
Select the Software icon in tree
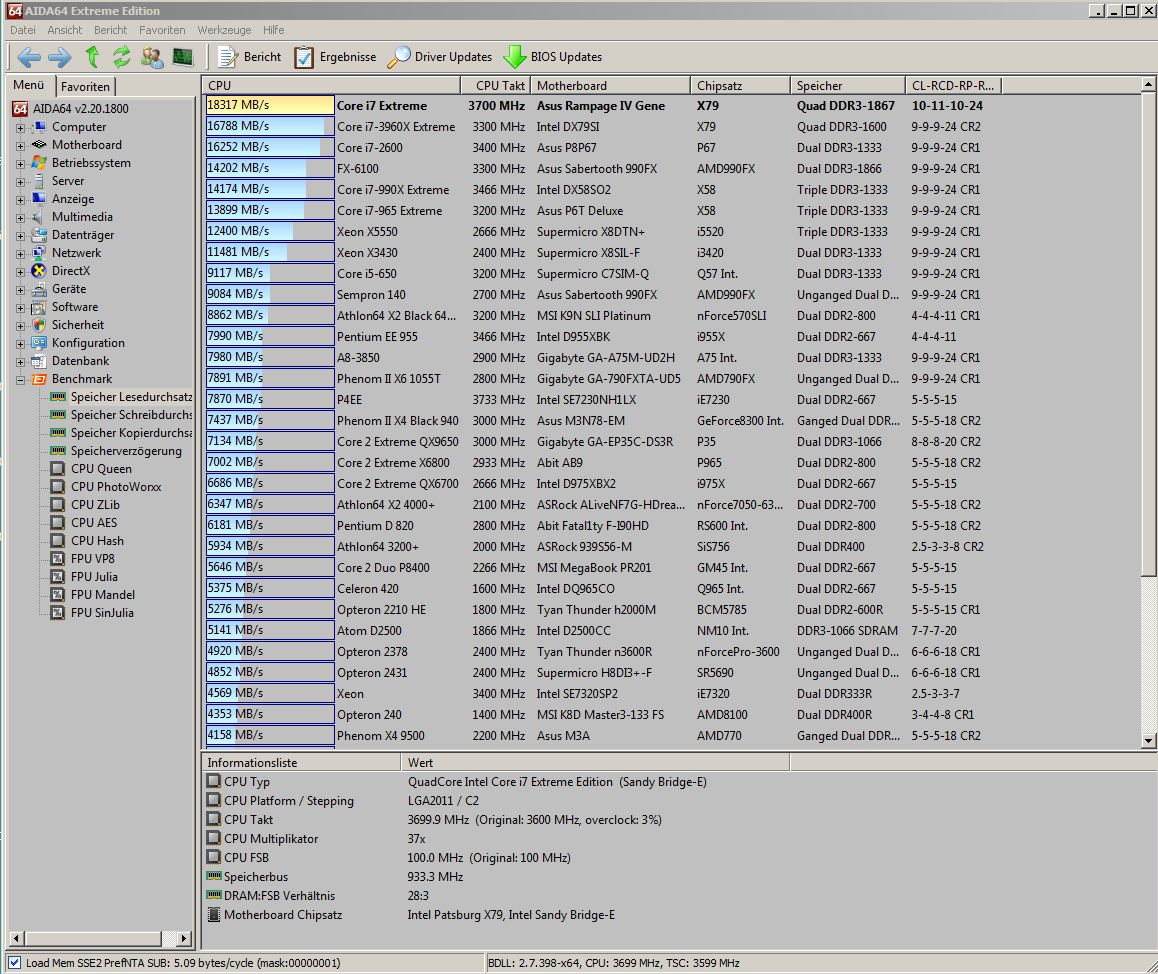click(x=39, y=307)
